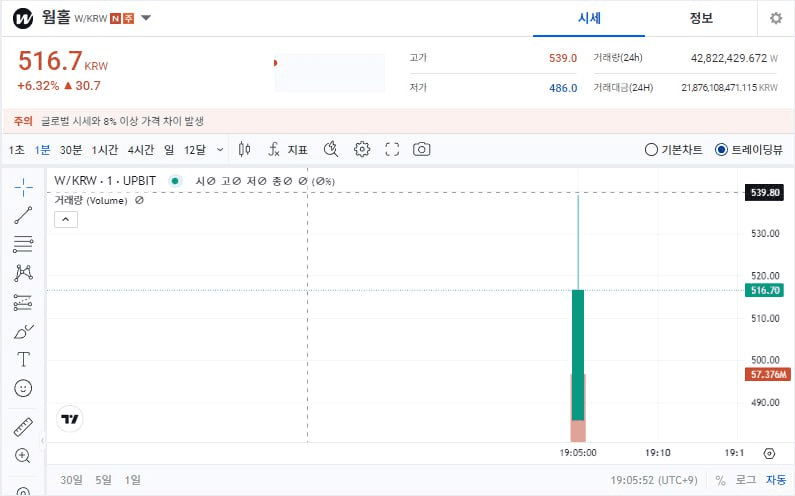Image resolution: width=795 pixels, height=496 pixels.
Task: Select the ruler measure tool
Action: (23, 427)
